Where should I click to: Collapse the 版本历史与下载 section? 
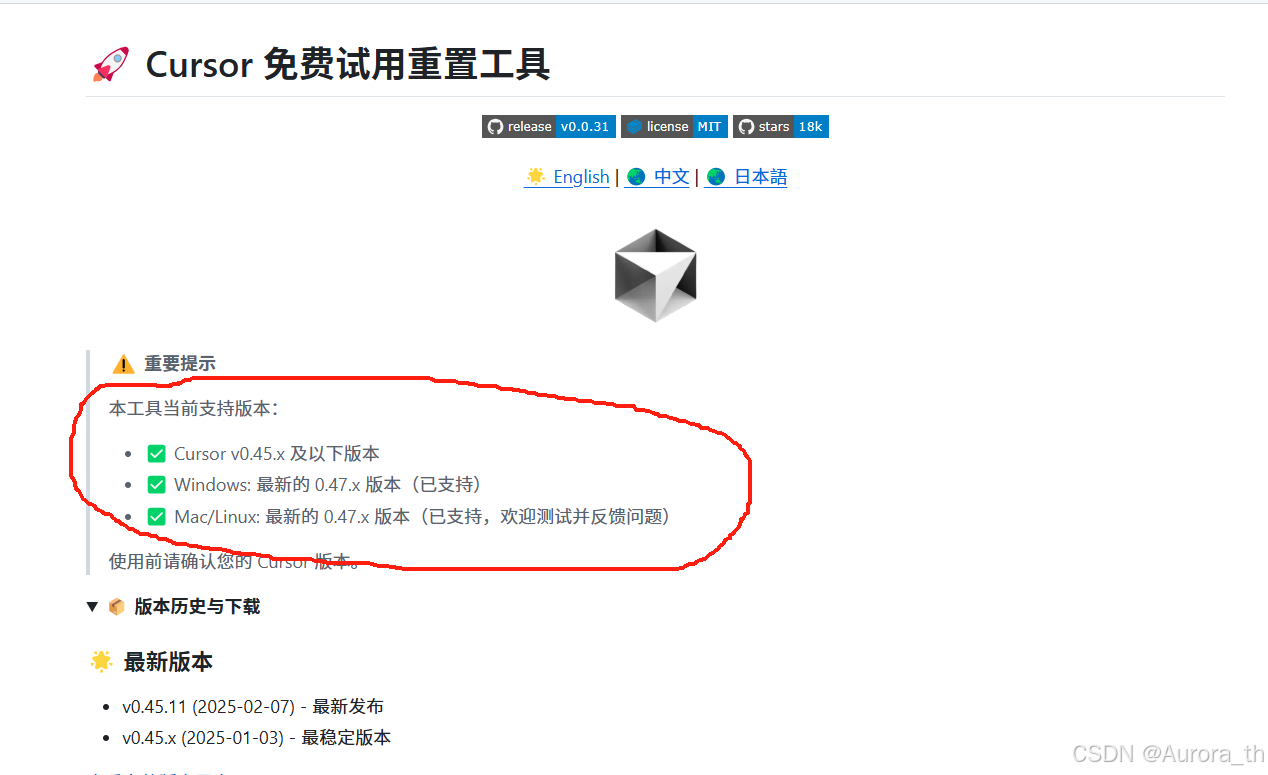point(92,607)
